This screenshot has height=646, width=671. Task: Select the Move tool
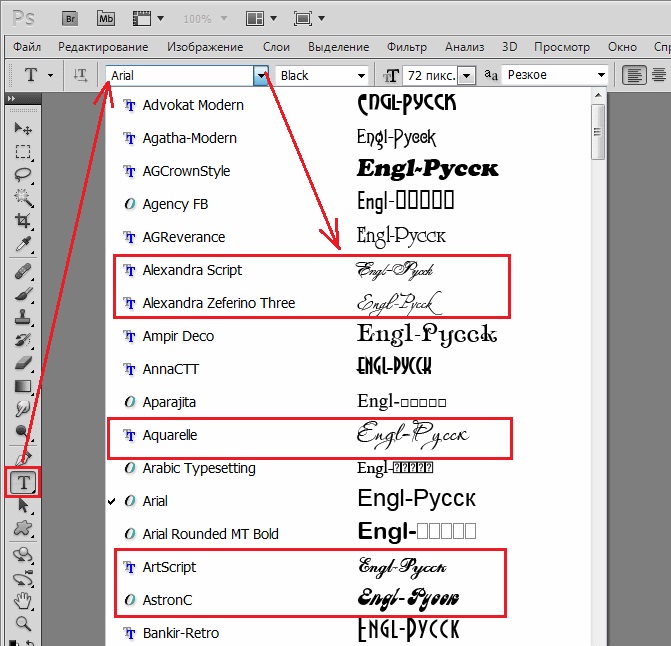coord(23,128)
